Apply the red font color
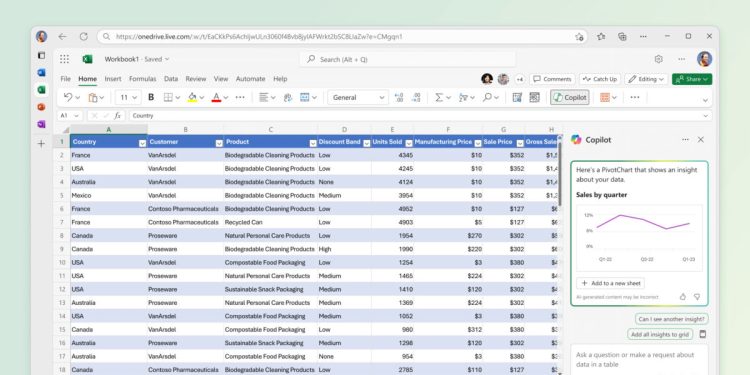 pyautogui.click(x=216, y=98)
